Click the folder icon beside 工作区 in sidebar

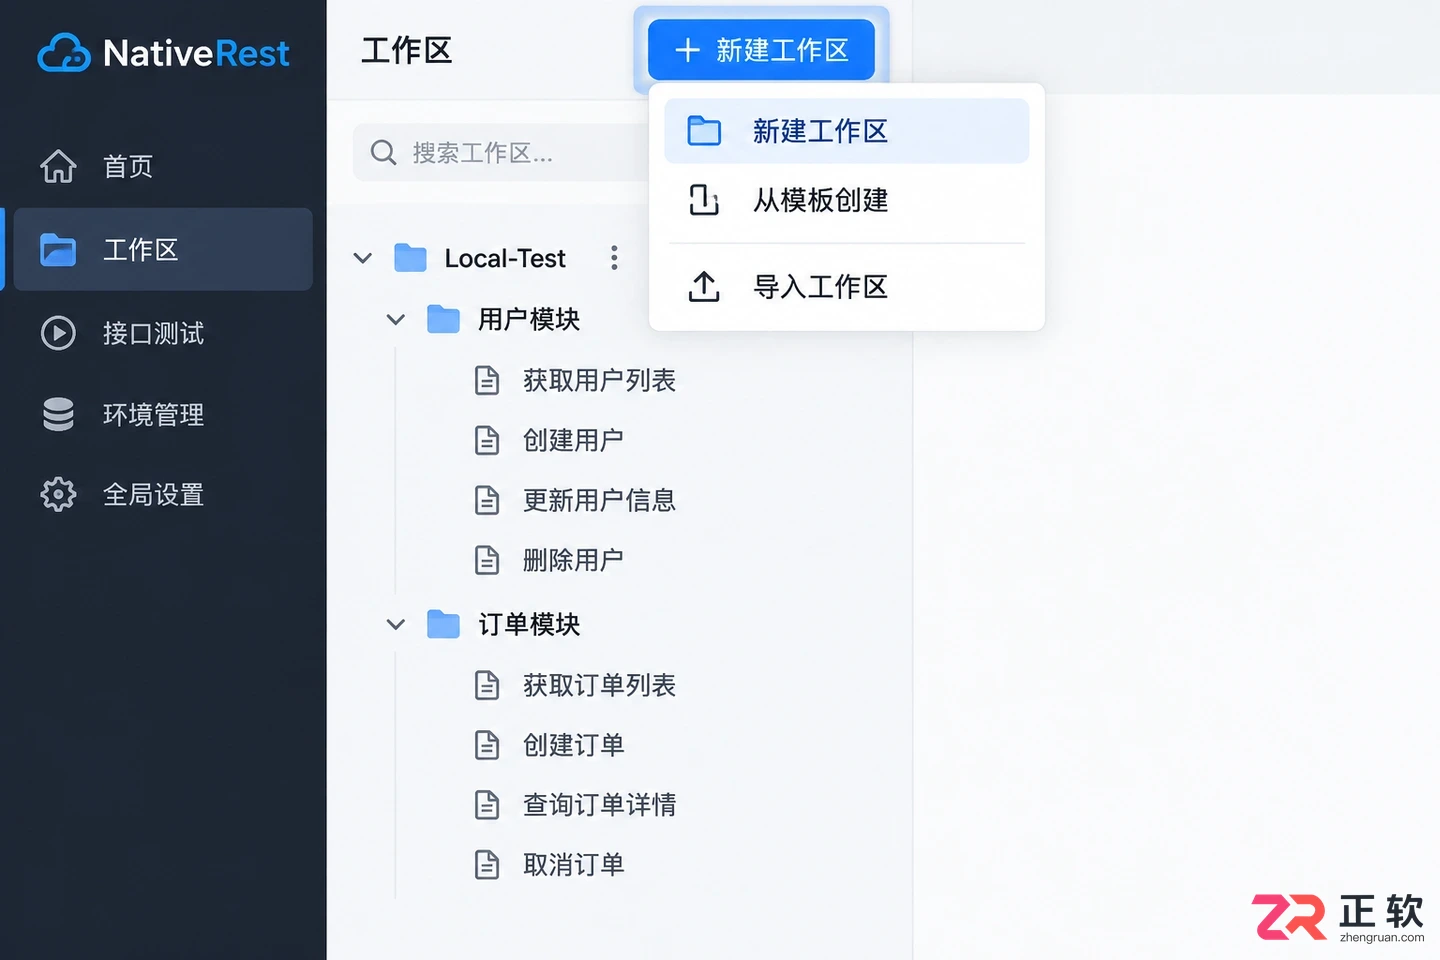click(58, 249)
